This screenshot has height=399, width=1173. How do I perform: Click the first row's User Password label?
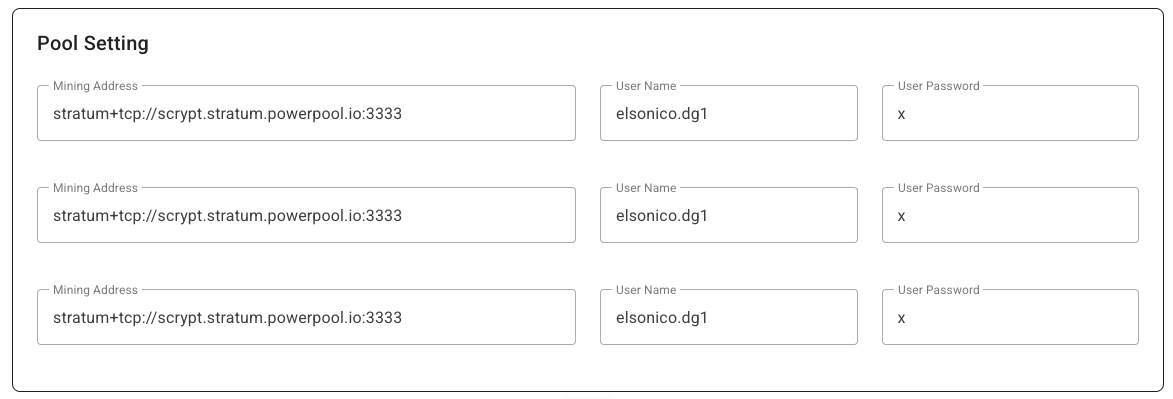[938, 86]
